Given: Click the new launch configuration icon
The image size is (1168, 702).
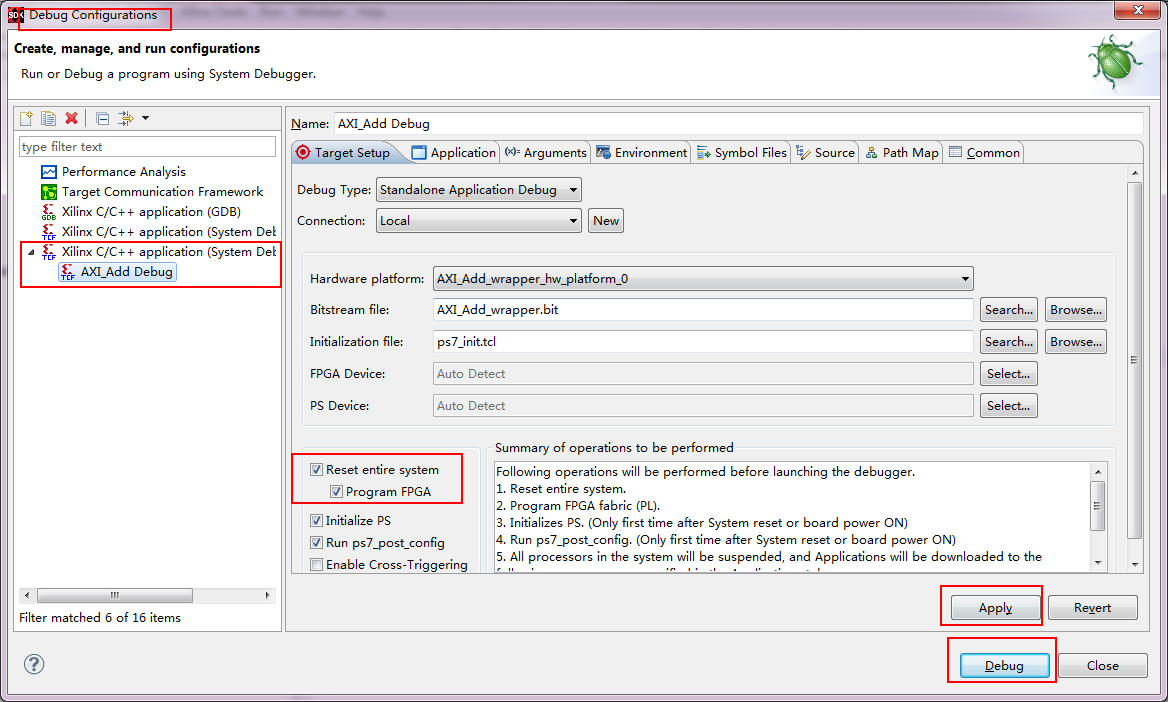Looking at the screenshot, I should (x=26, y=118).
